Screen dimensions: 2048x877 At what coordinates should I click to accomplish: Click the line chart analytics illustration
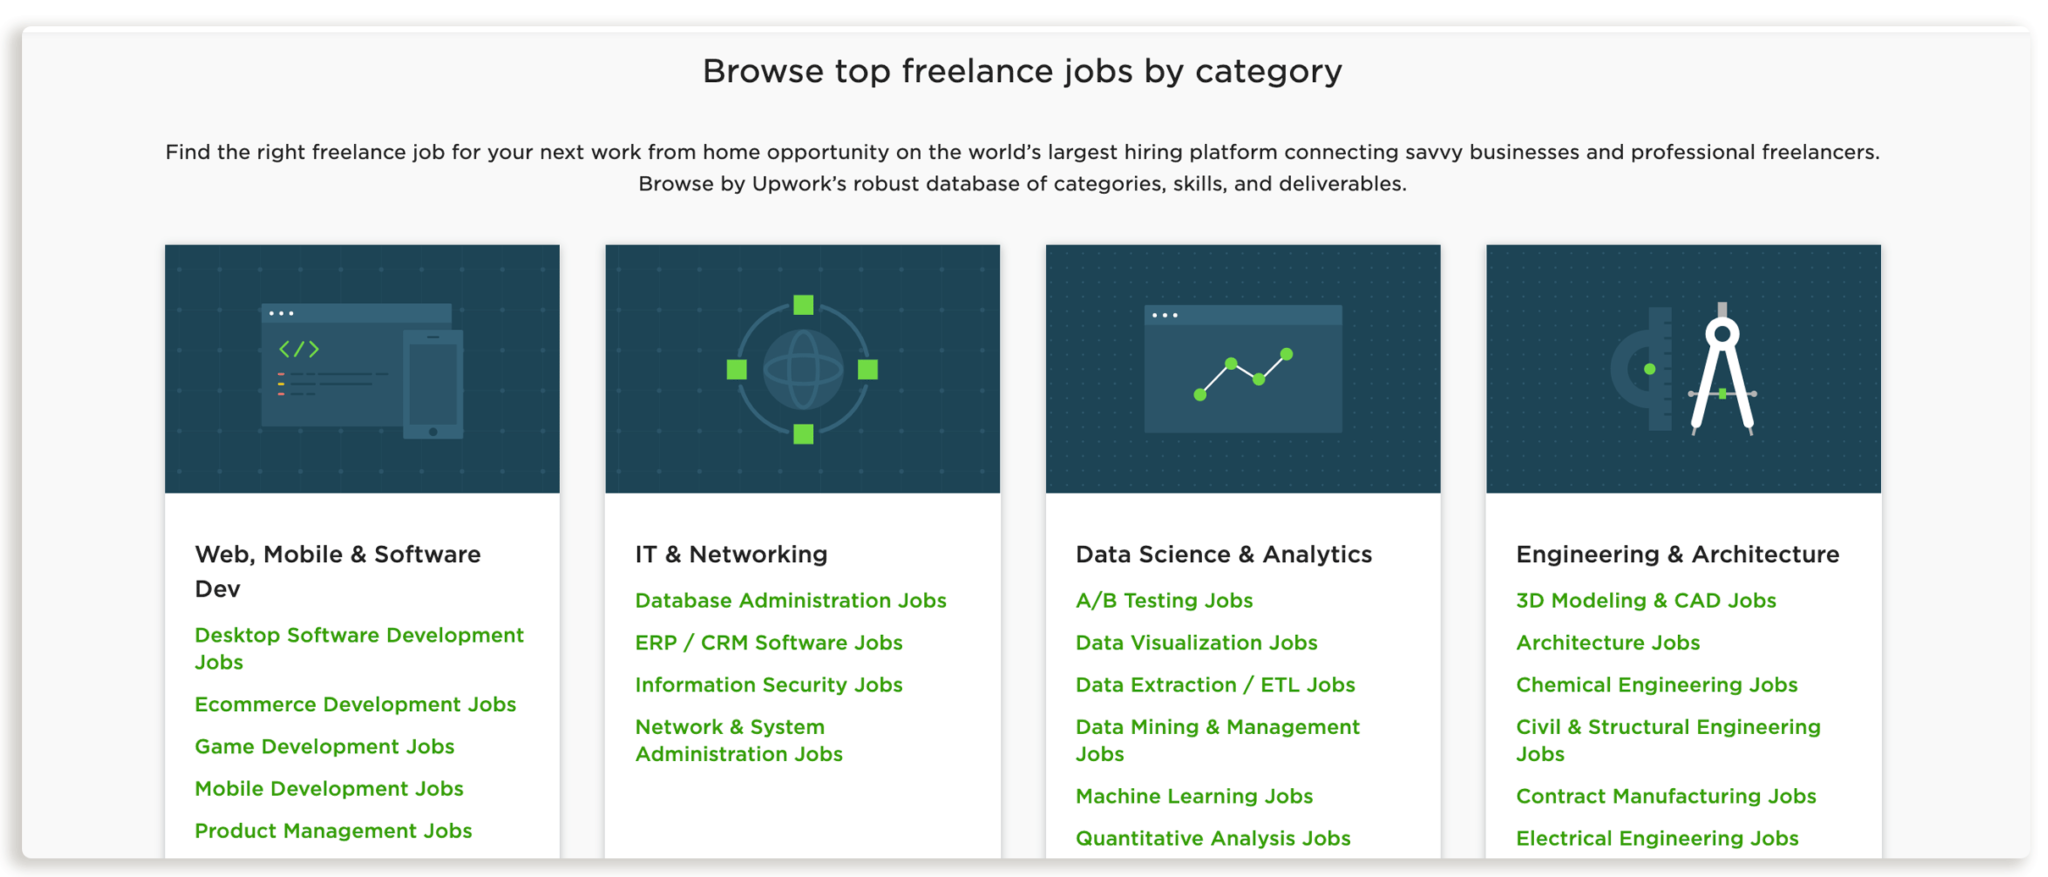tap(1243, 369)
